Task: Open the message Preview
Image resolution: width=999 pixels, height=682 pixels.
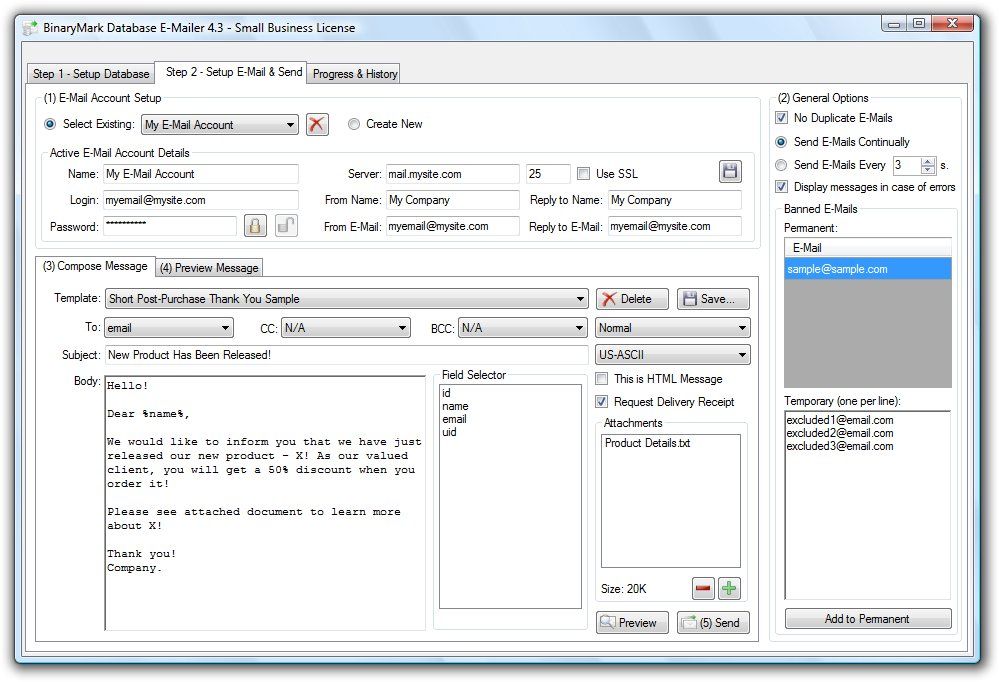Action: click(x=631, y=622)
